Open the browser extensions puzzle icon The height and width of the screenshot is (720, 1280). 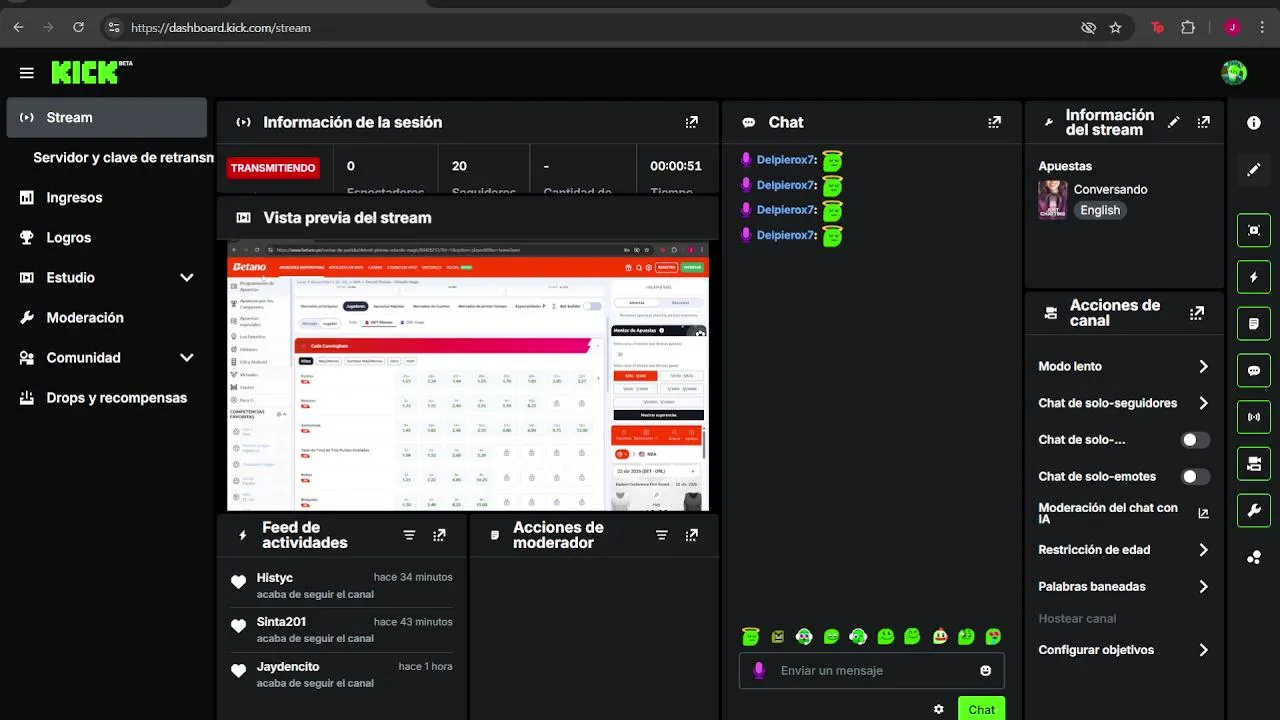pos(1188,28)
